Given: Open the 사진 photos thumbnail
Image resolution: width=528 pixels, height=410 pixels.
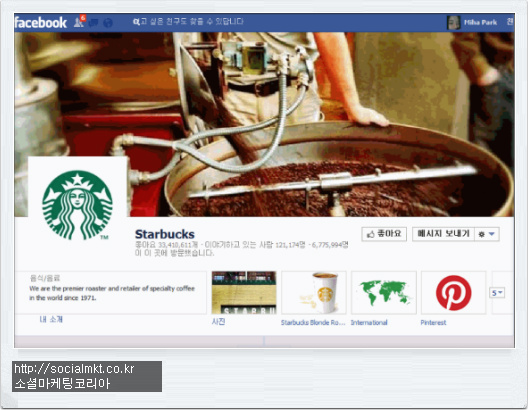Looking at the screenshot, I should point(244,293).
